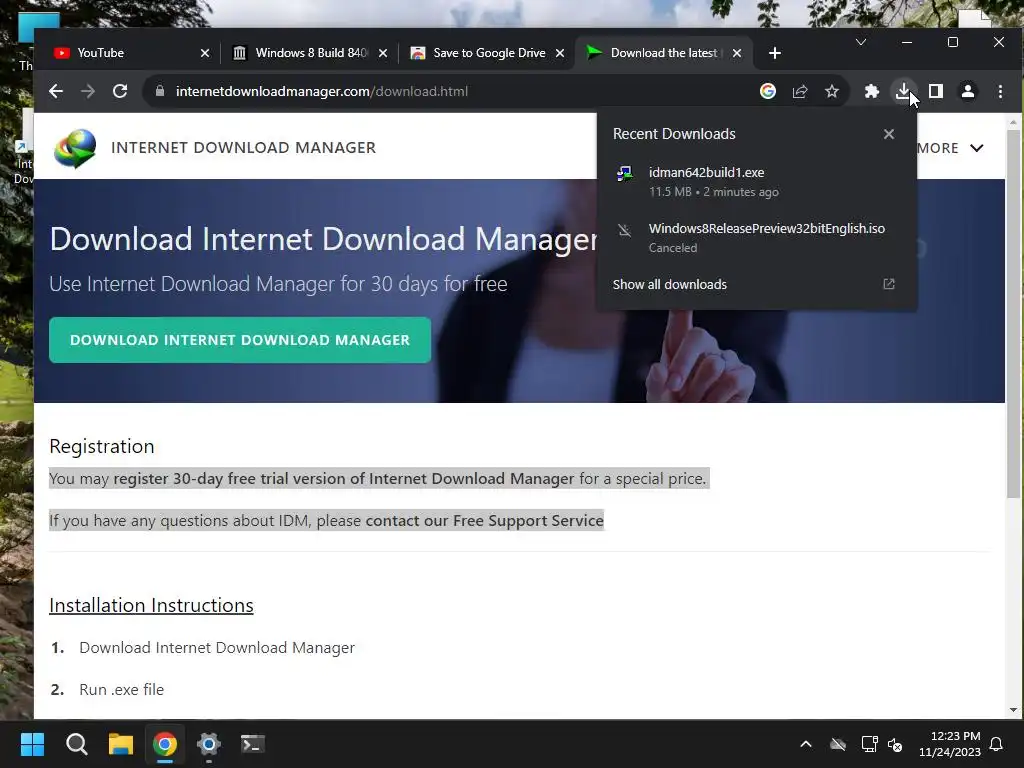Click muted volume tray icon
Screen dimensions: 1024x768
tap(895, 744)
